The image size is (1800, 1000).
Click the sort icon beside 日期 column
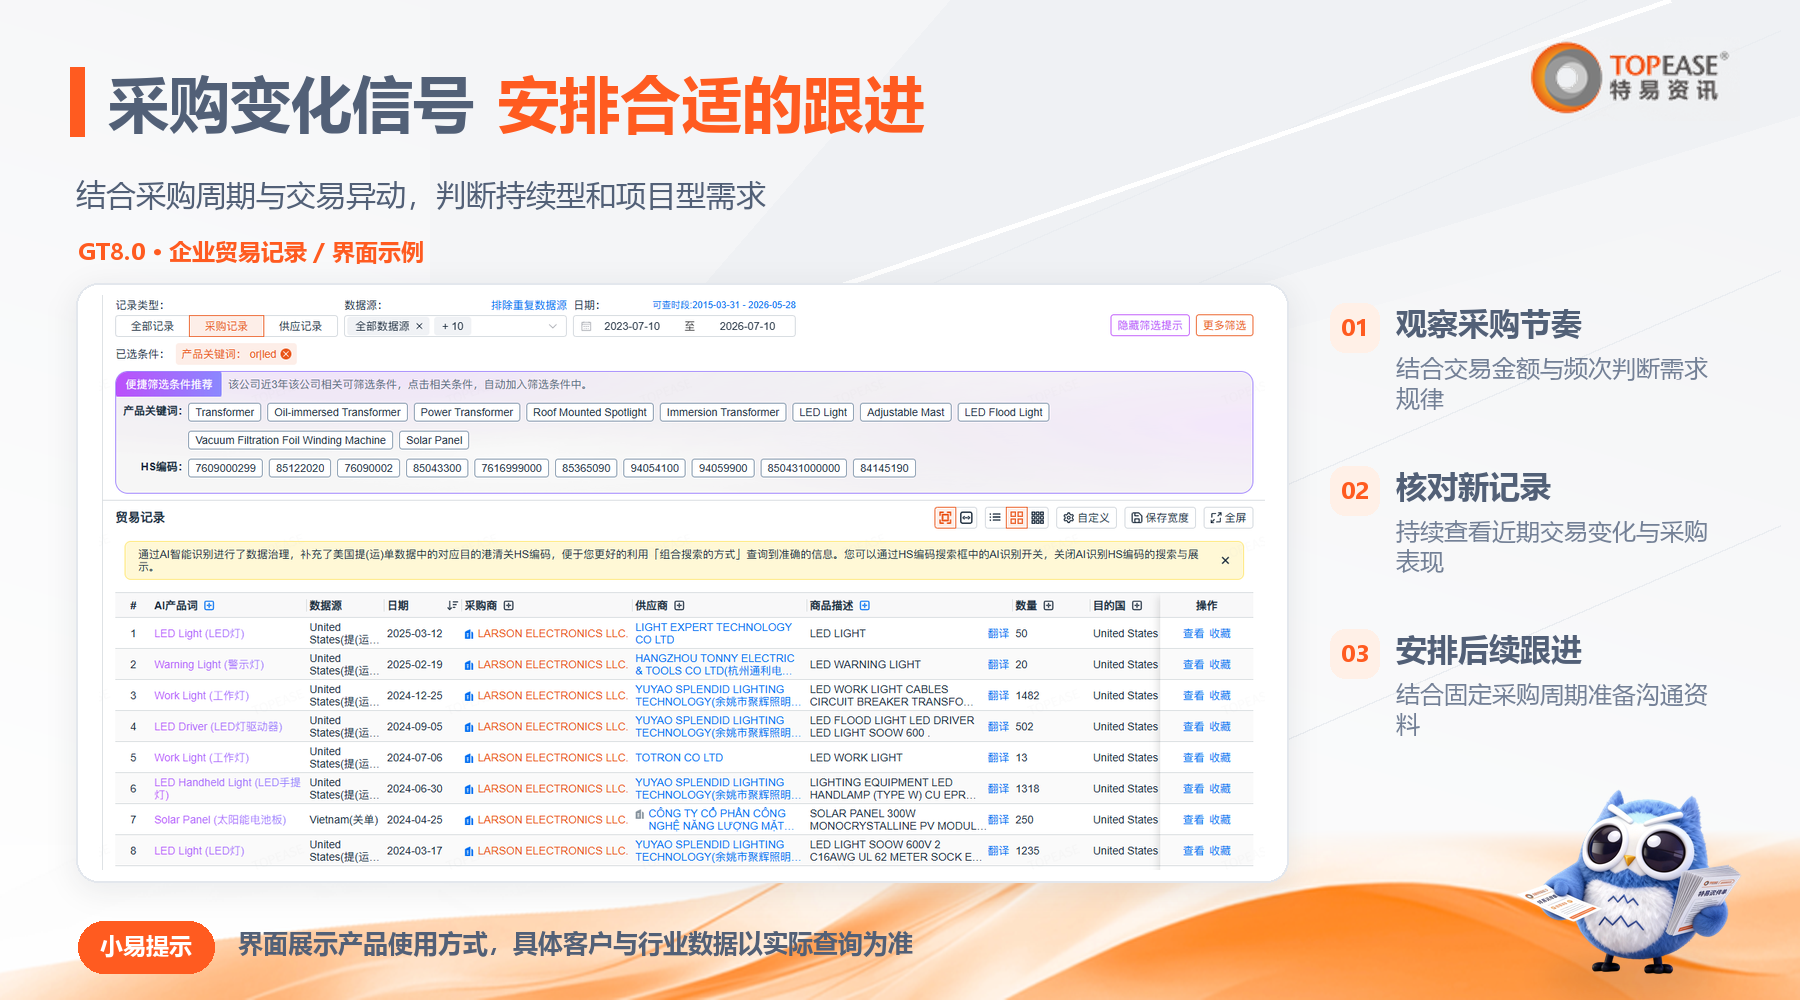pyautogui.click(x=452, y=605)
